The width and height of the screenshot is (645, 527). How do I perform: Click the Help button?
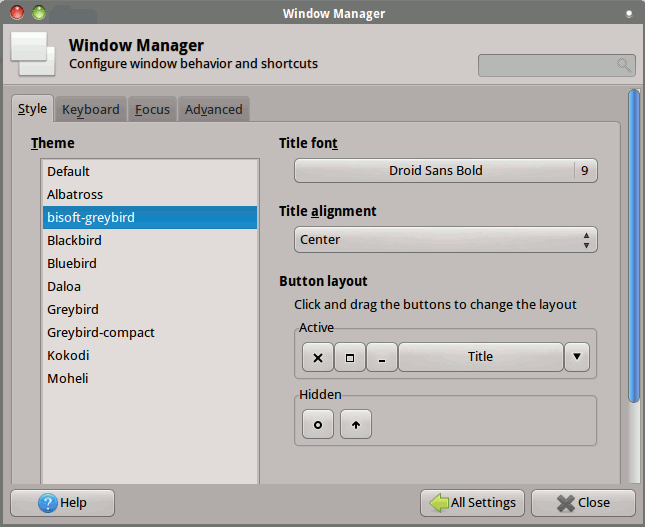[63, 503]
